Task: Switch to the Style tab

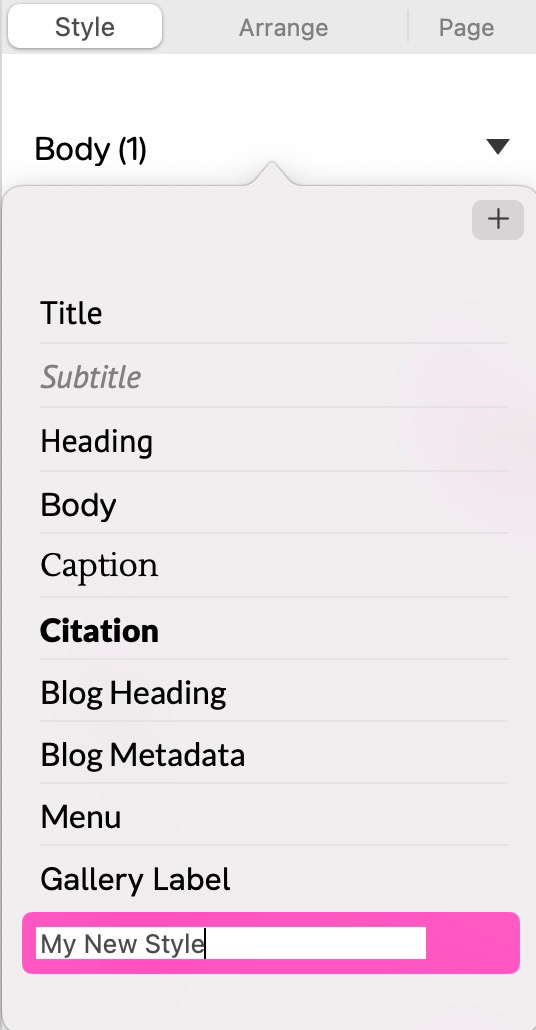Action: click(85, 27)
